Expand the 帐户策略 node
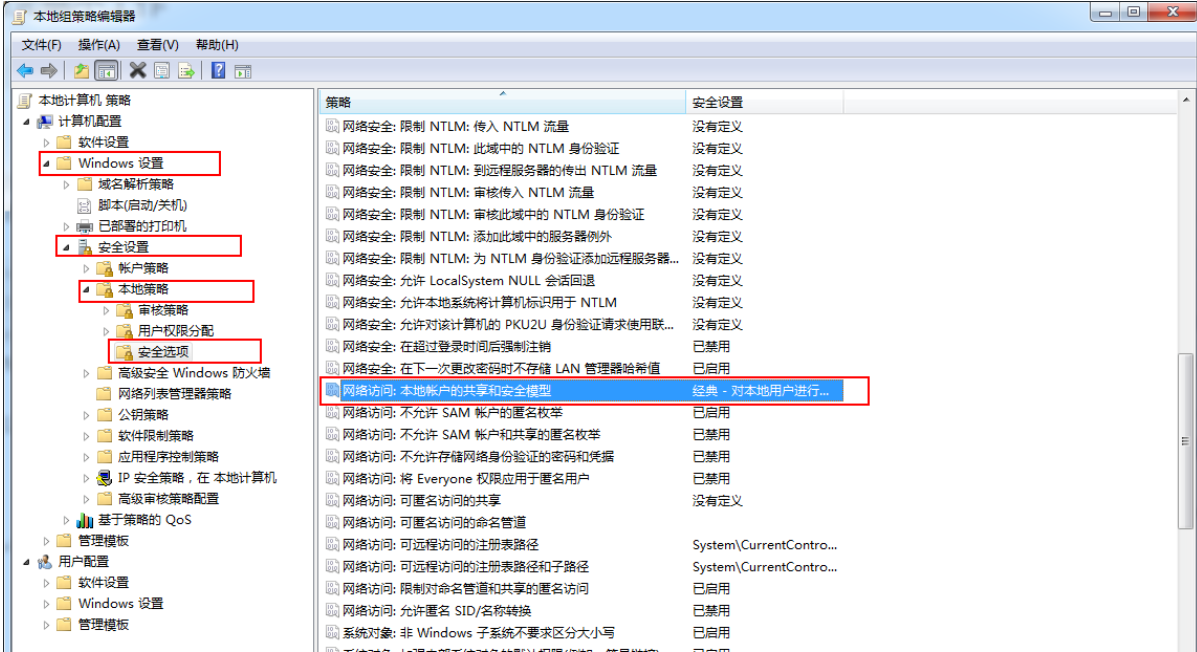This screenshot has width=1197, height=652. [86, 269]
